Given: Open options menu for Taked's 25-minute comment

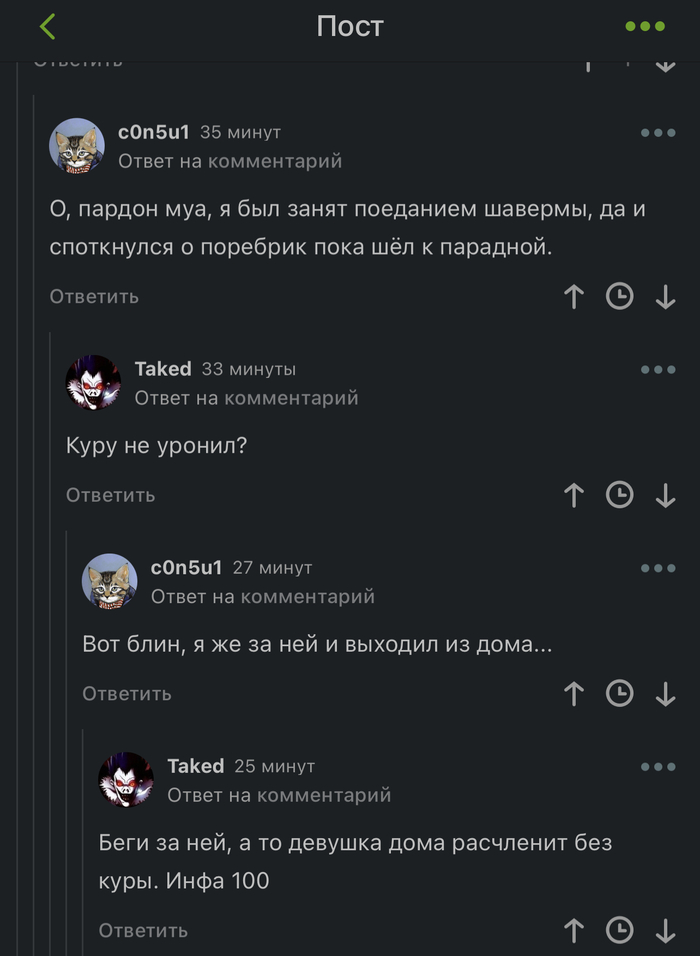Looking at the screenshot, I should click(x=658, y=767).
